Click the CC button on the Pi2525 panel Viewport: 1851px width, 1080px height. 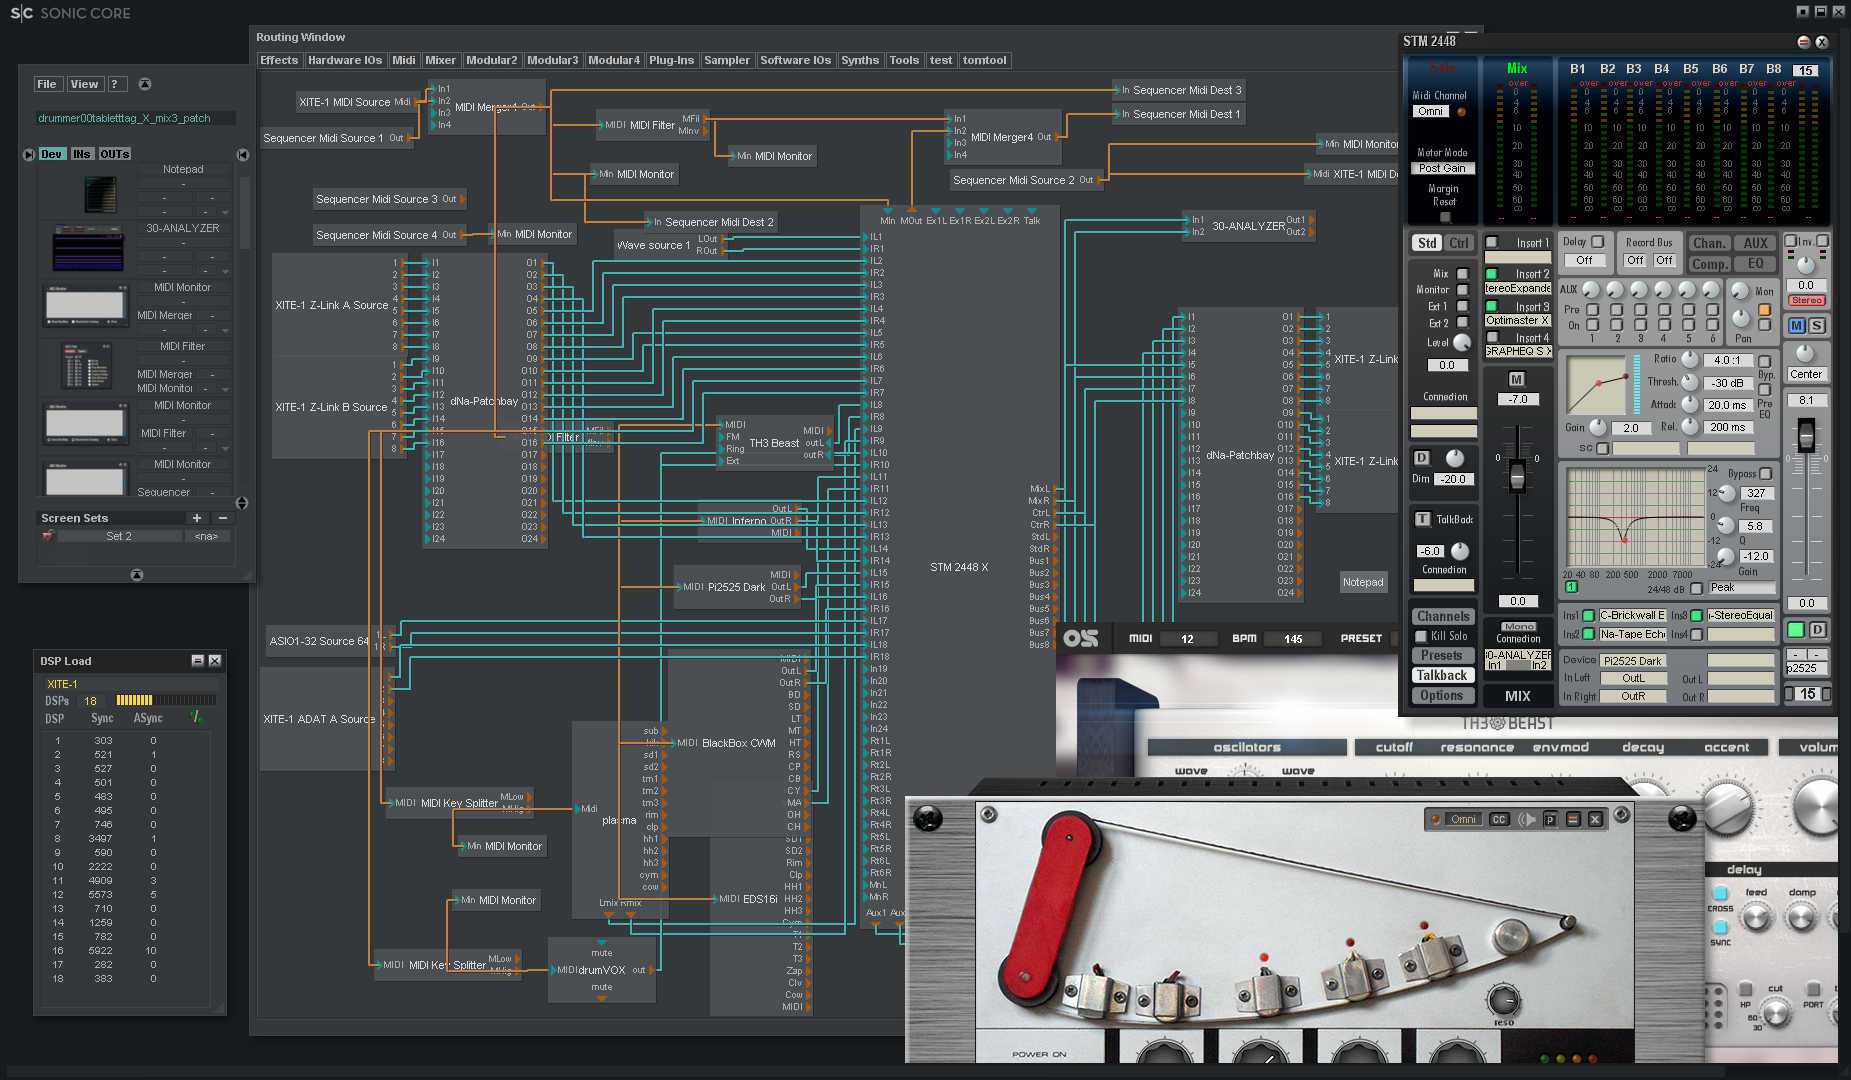pos(1498,819)
